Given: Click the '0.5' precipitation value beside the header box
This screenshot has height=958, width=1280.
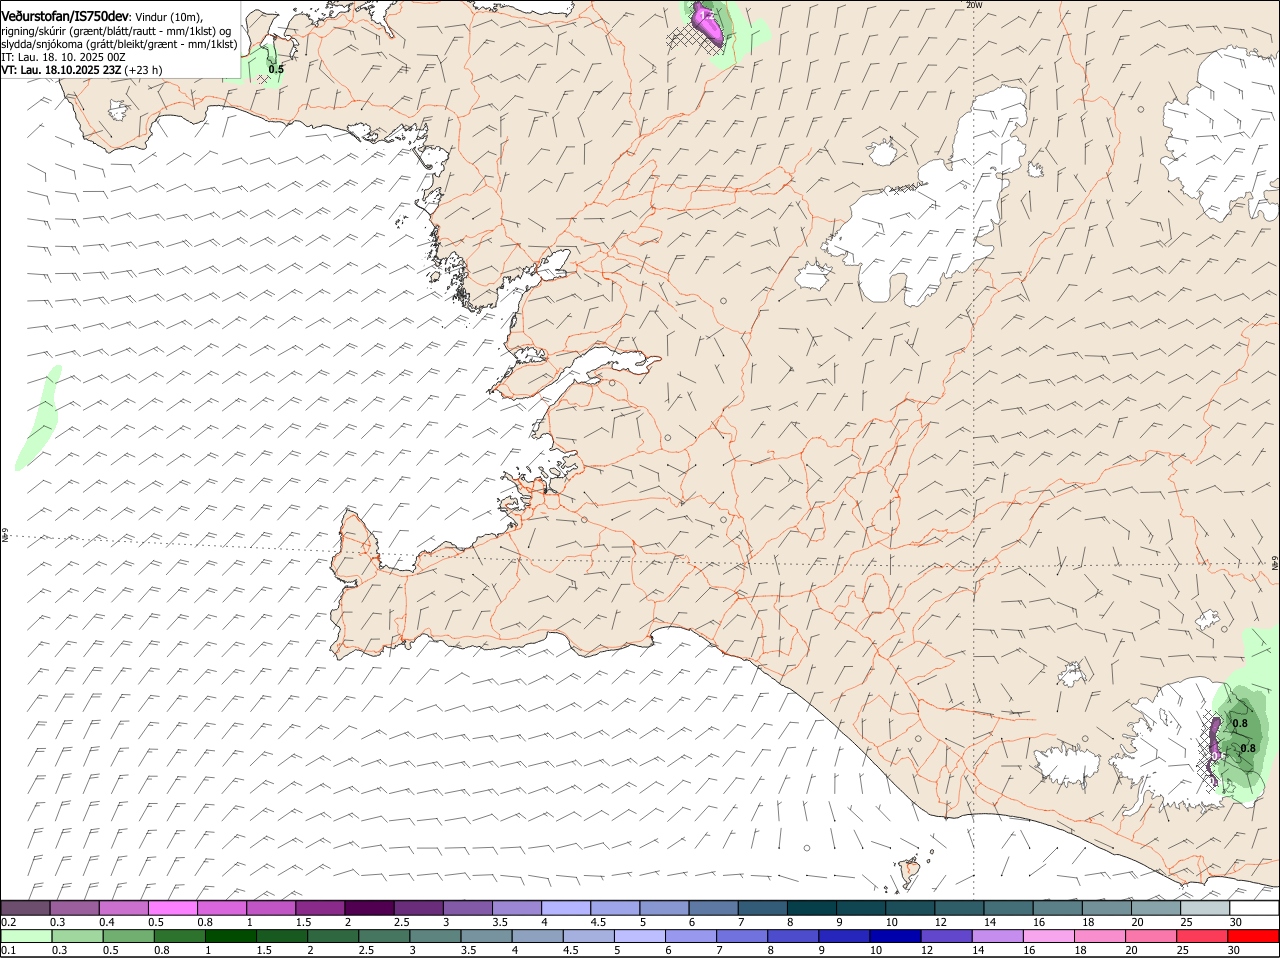Looking at the screenshot, I should [x=276, y=69].
